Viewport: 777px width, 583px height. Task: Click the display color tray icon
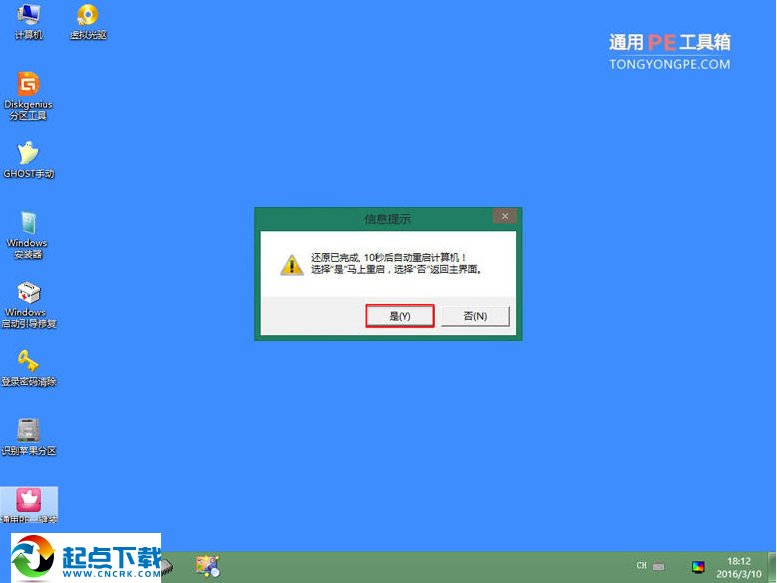(698, 567)
